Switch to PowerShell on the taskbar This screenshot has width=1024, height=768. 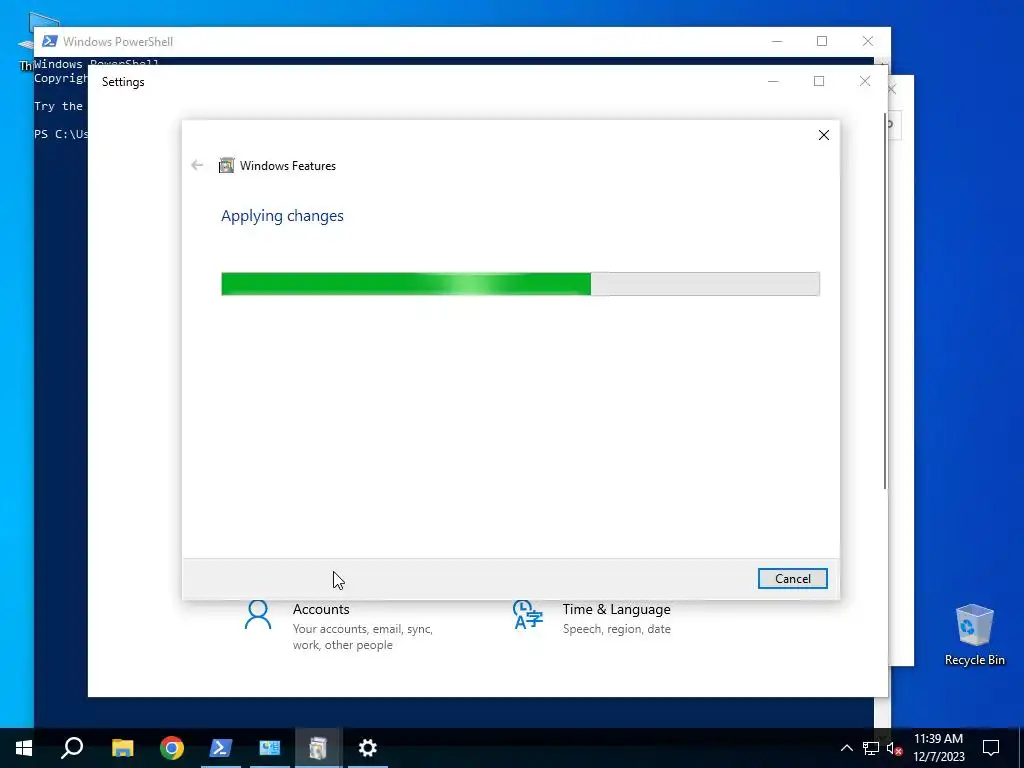pos(221,748)
